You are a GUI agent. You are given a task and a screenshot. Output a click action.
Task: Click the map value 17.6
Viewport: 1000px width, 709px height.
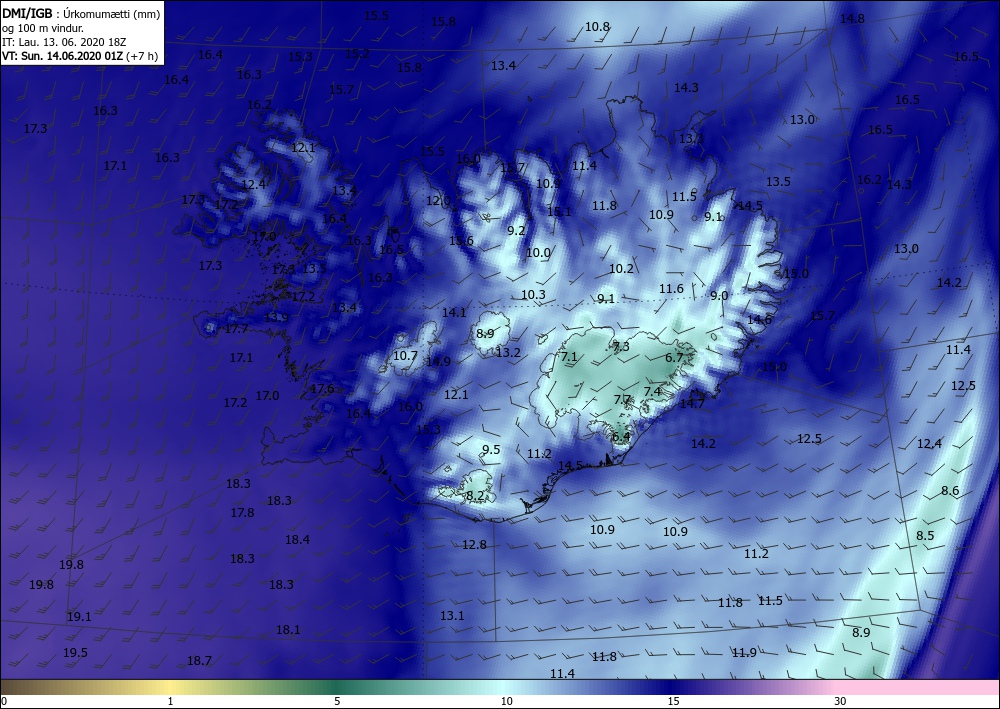click(x=322, y=389)
